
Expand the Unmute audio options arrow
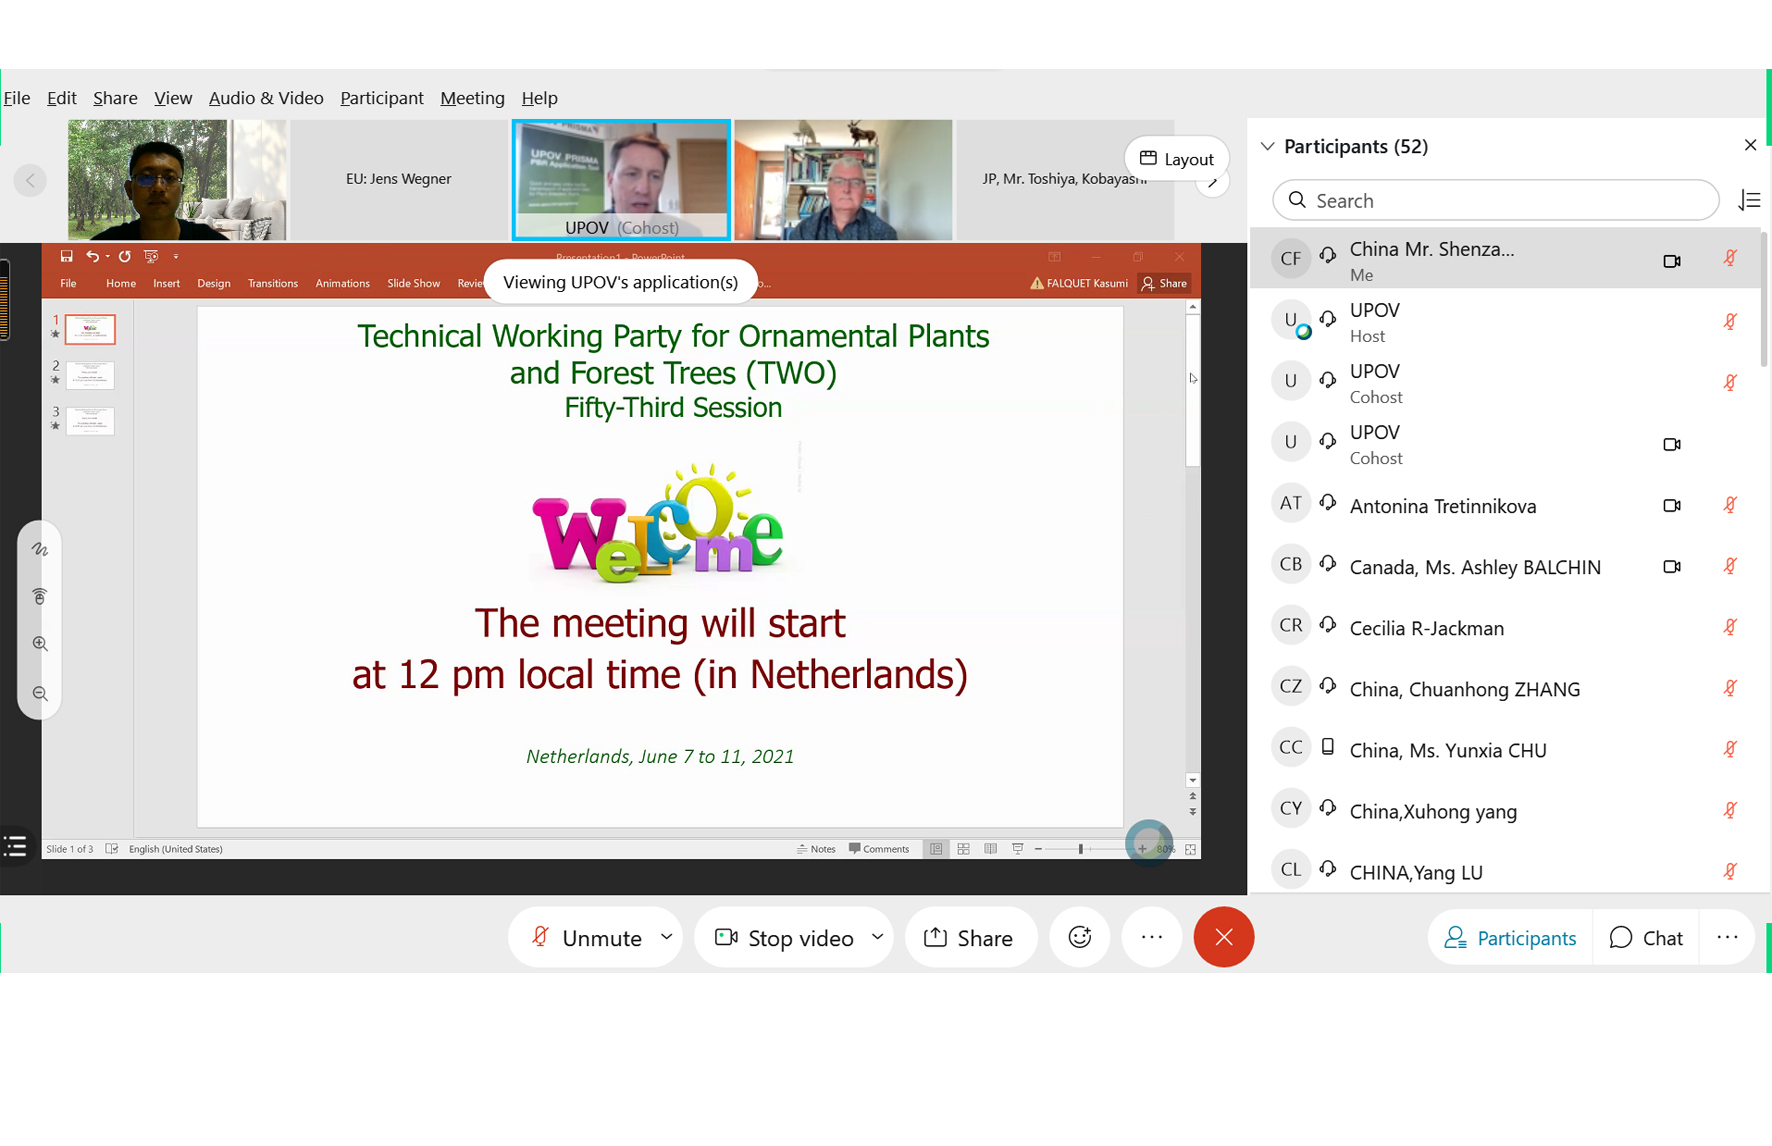(x=667, y=937)
